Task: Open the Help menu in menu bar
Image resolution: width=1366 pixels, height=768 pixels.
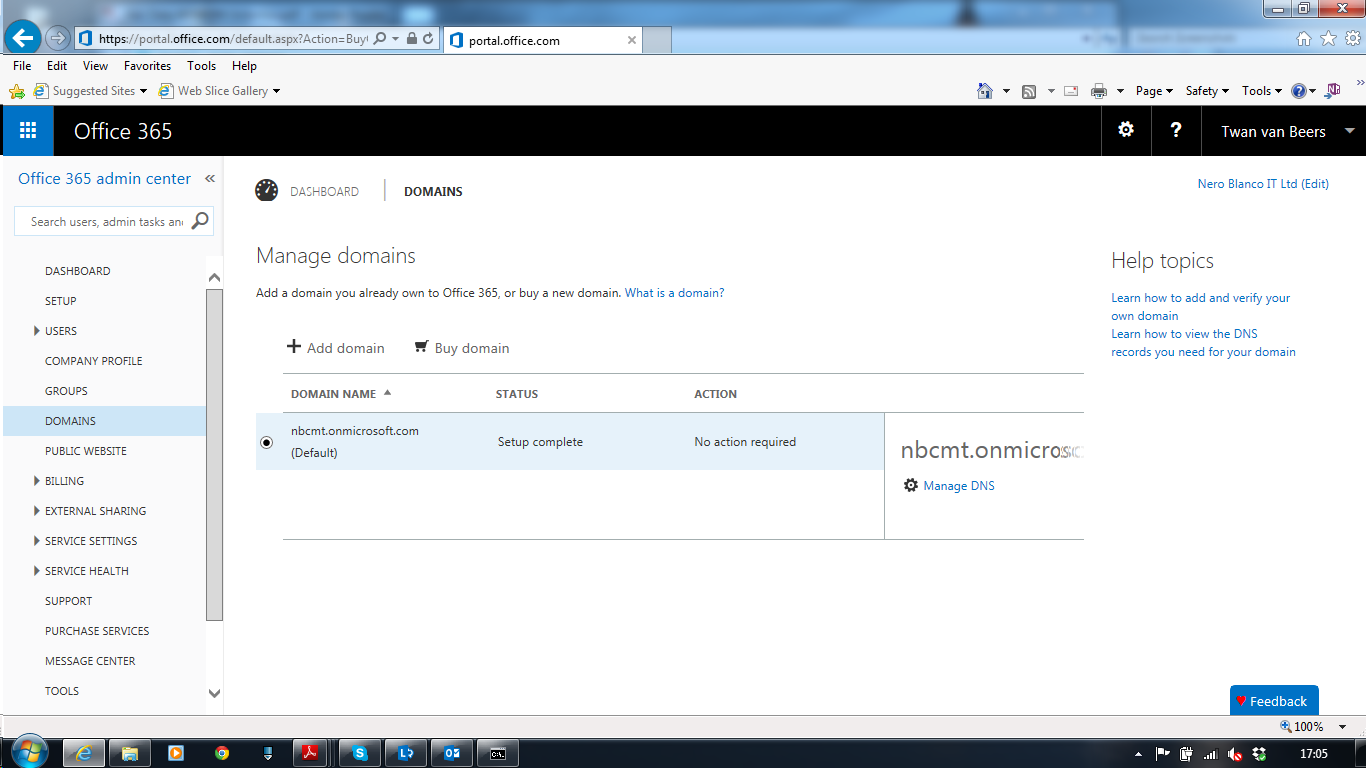Action: pyautogui.click(x=244, y=66)
